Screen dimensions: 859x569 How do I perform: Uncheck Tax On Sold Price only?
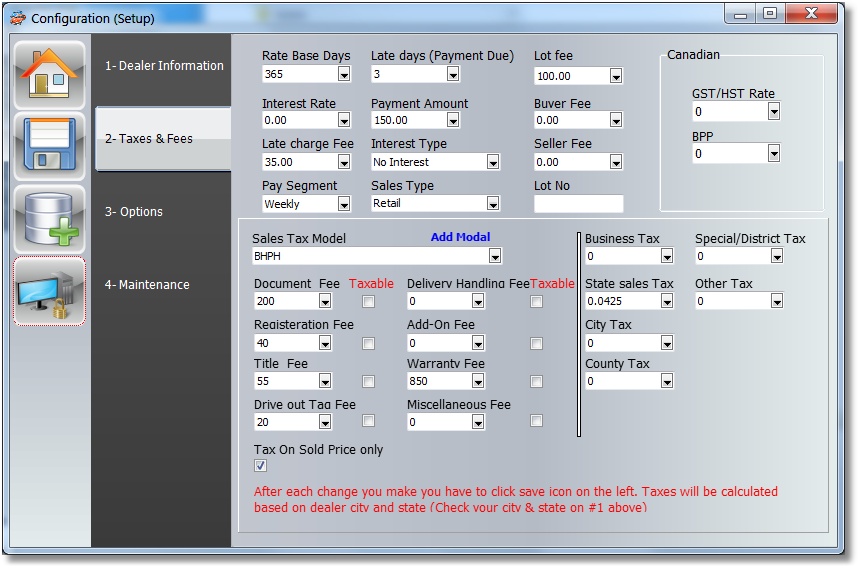261,466
